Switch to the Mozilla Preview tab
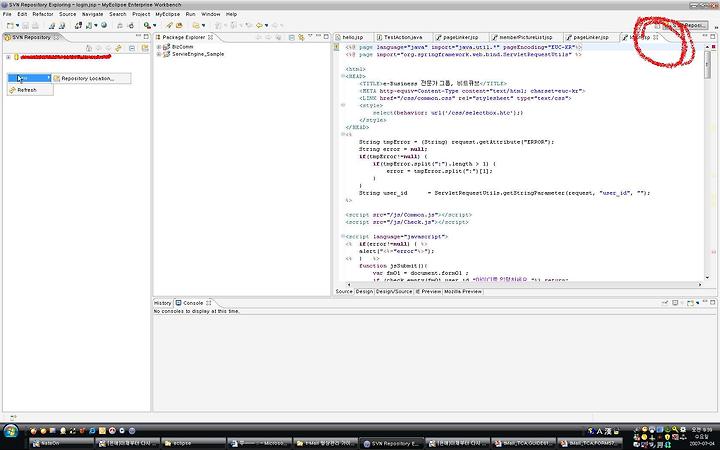Screen dimensions: 720x450 coord(463,292)
